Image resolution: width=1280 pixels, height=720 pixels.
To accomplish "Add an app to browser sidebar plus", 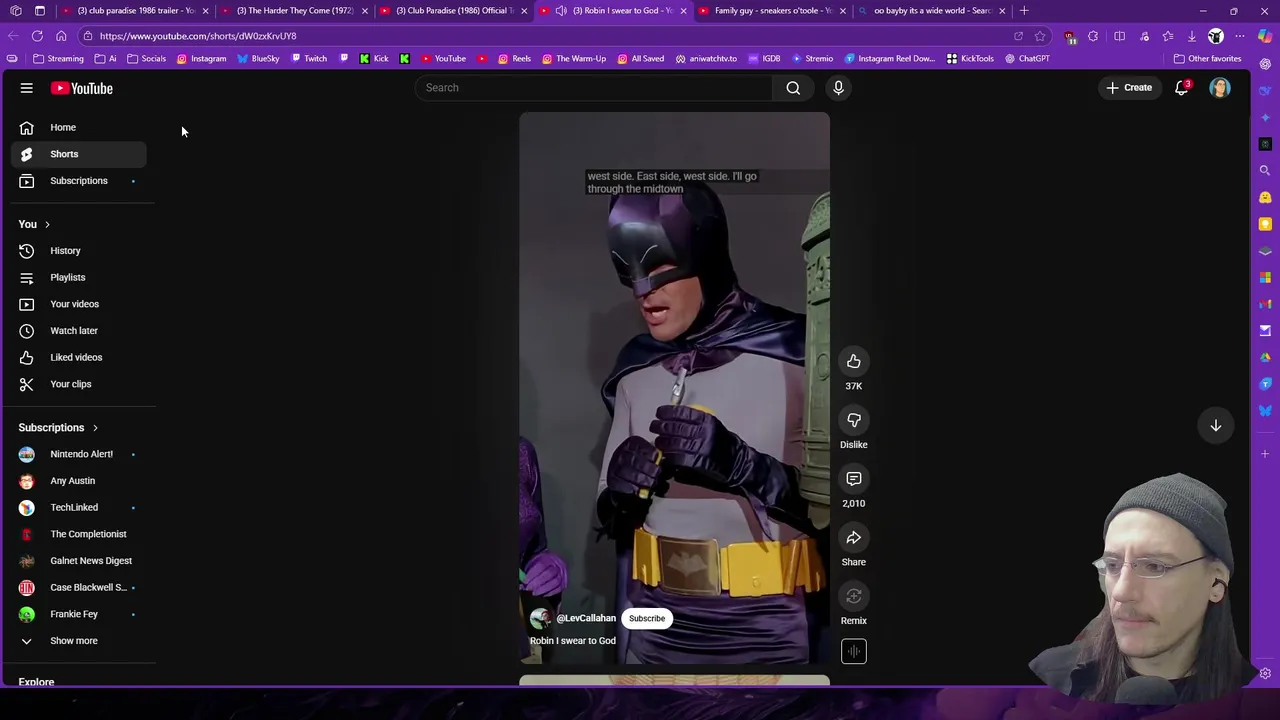I will [1265, 454].
